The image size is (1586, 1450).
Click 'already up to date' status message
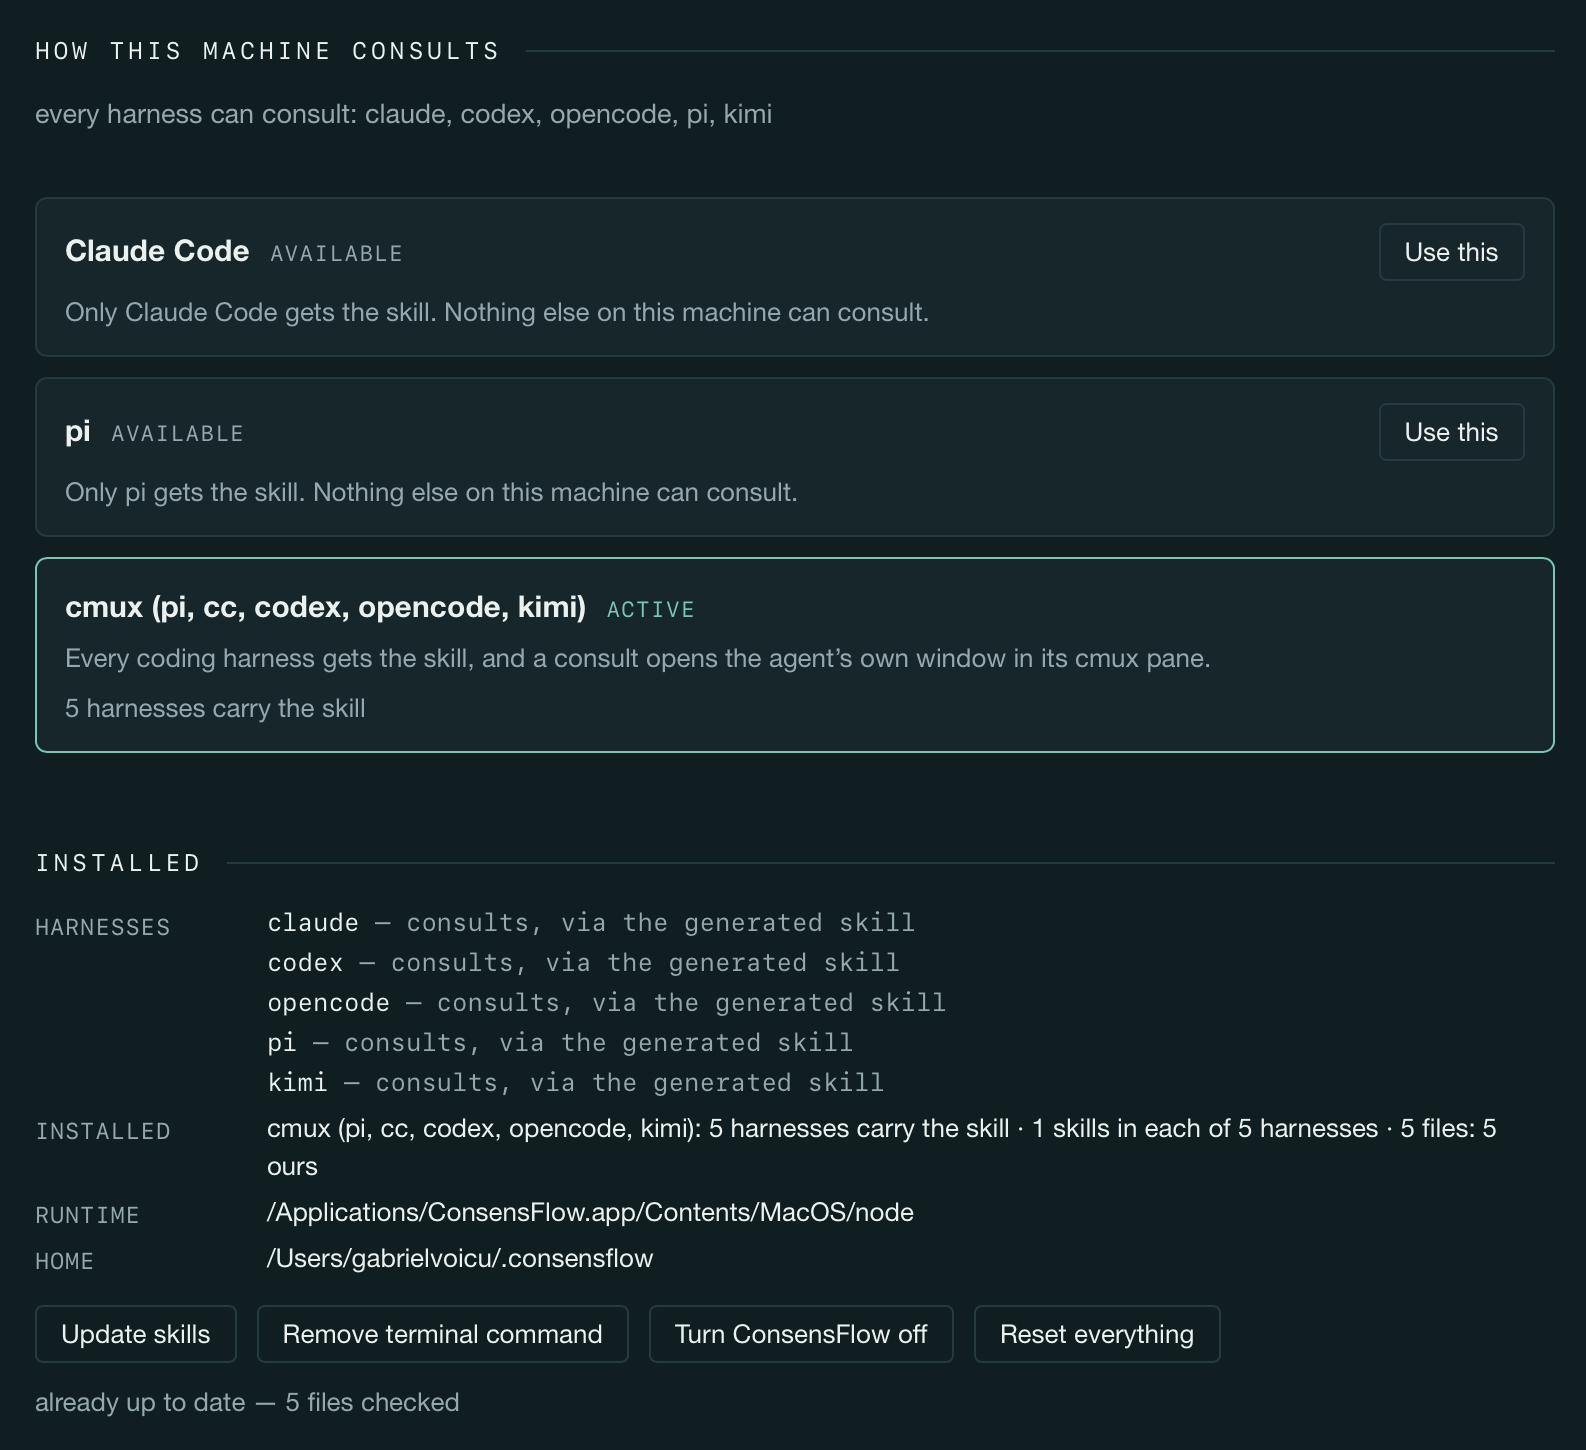pyautogui.click(x=247, y=1402)
